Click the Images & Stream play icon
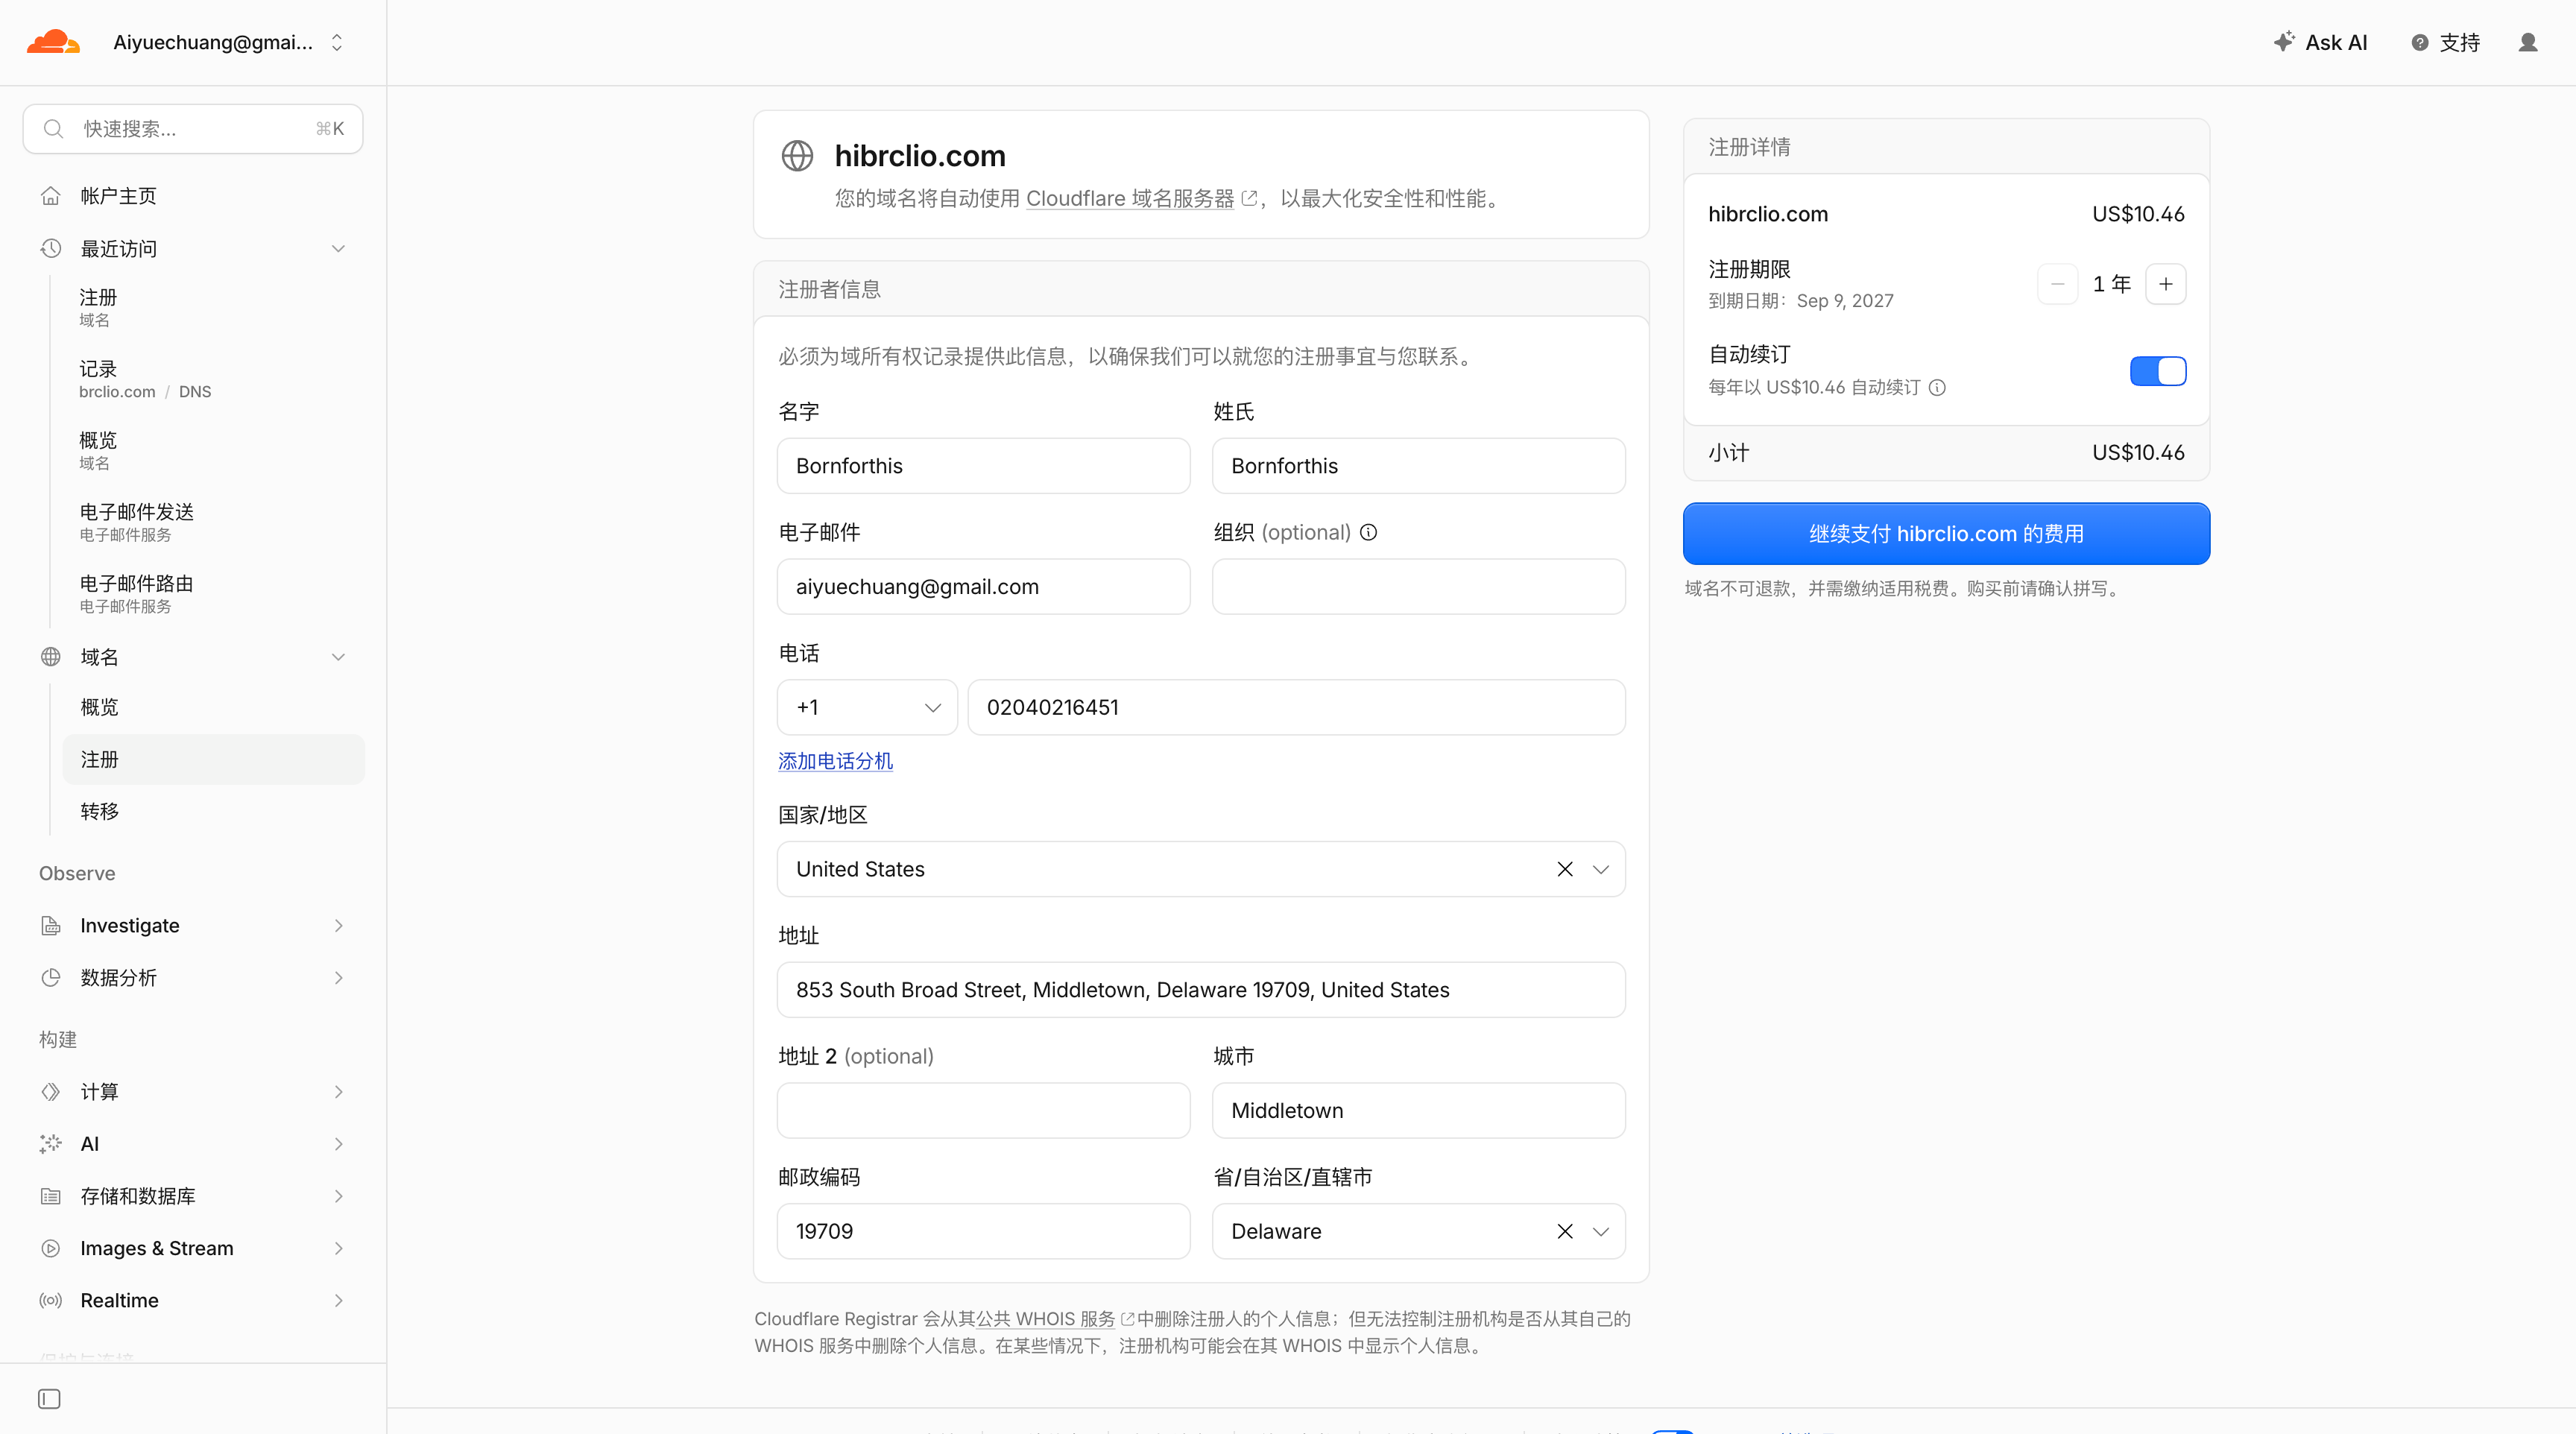Screen dimensions: 2576x1434 coord(50,1248)
